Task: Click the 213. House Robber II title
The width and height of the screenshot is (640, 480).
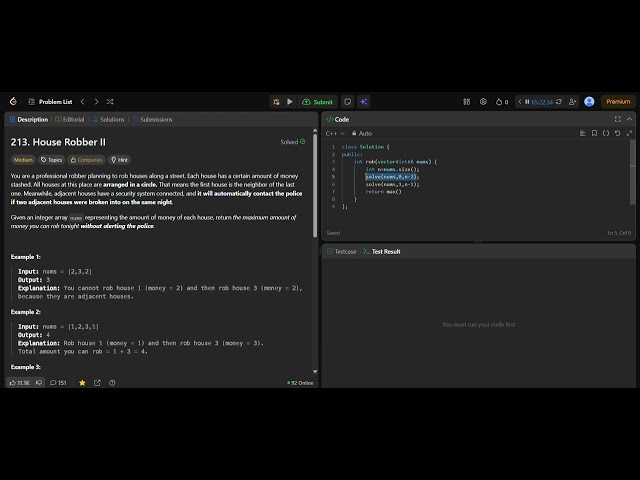Action: pyautogui.click(x=58, y=142)
